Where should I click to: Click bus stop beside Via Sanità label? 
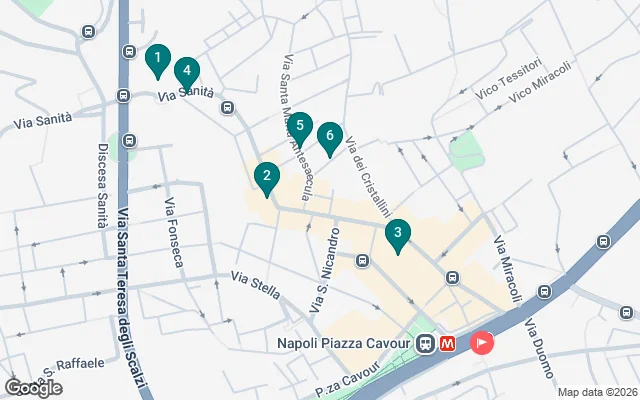[x=227, y=108]
